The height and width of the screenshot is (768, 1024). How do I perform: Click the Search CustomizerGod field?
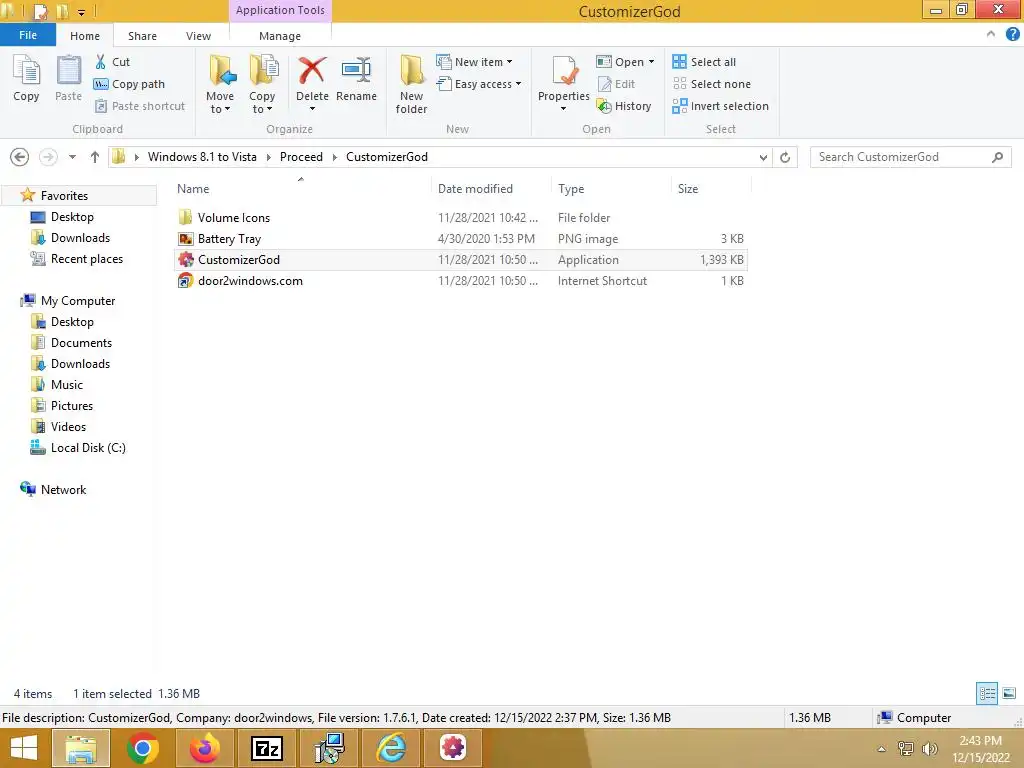(910, 157)
